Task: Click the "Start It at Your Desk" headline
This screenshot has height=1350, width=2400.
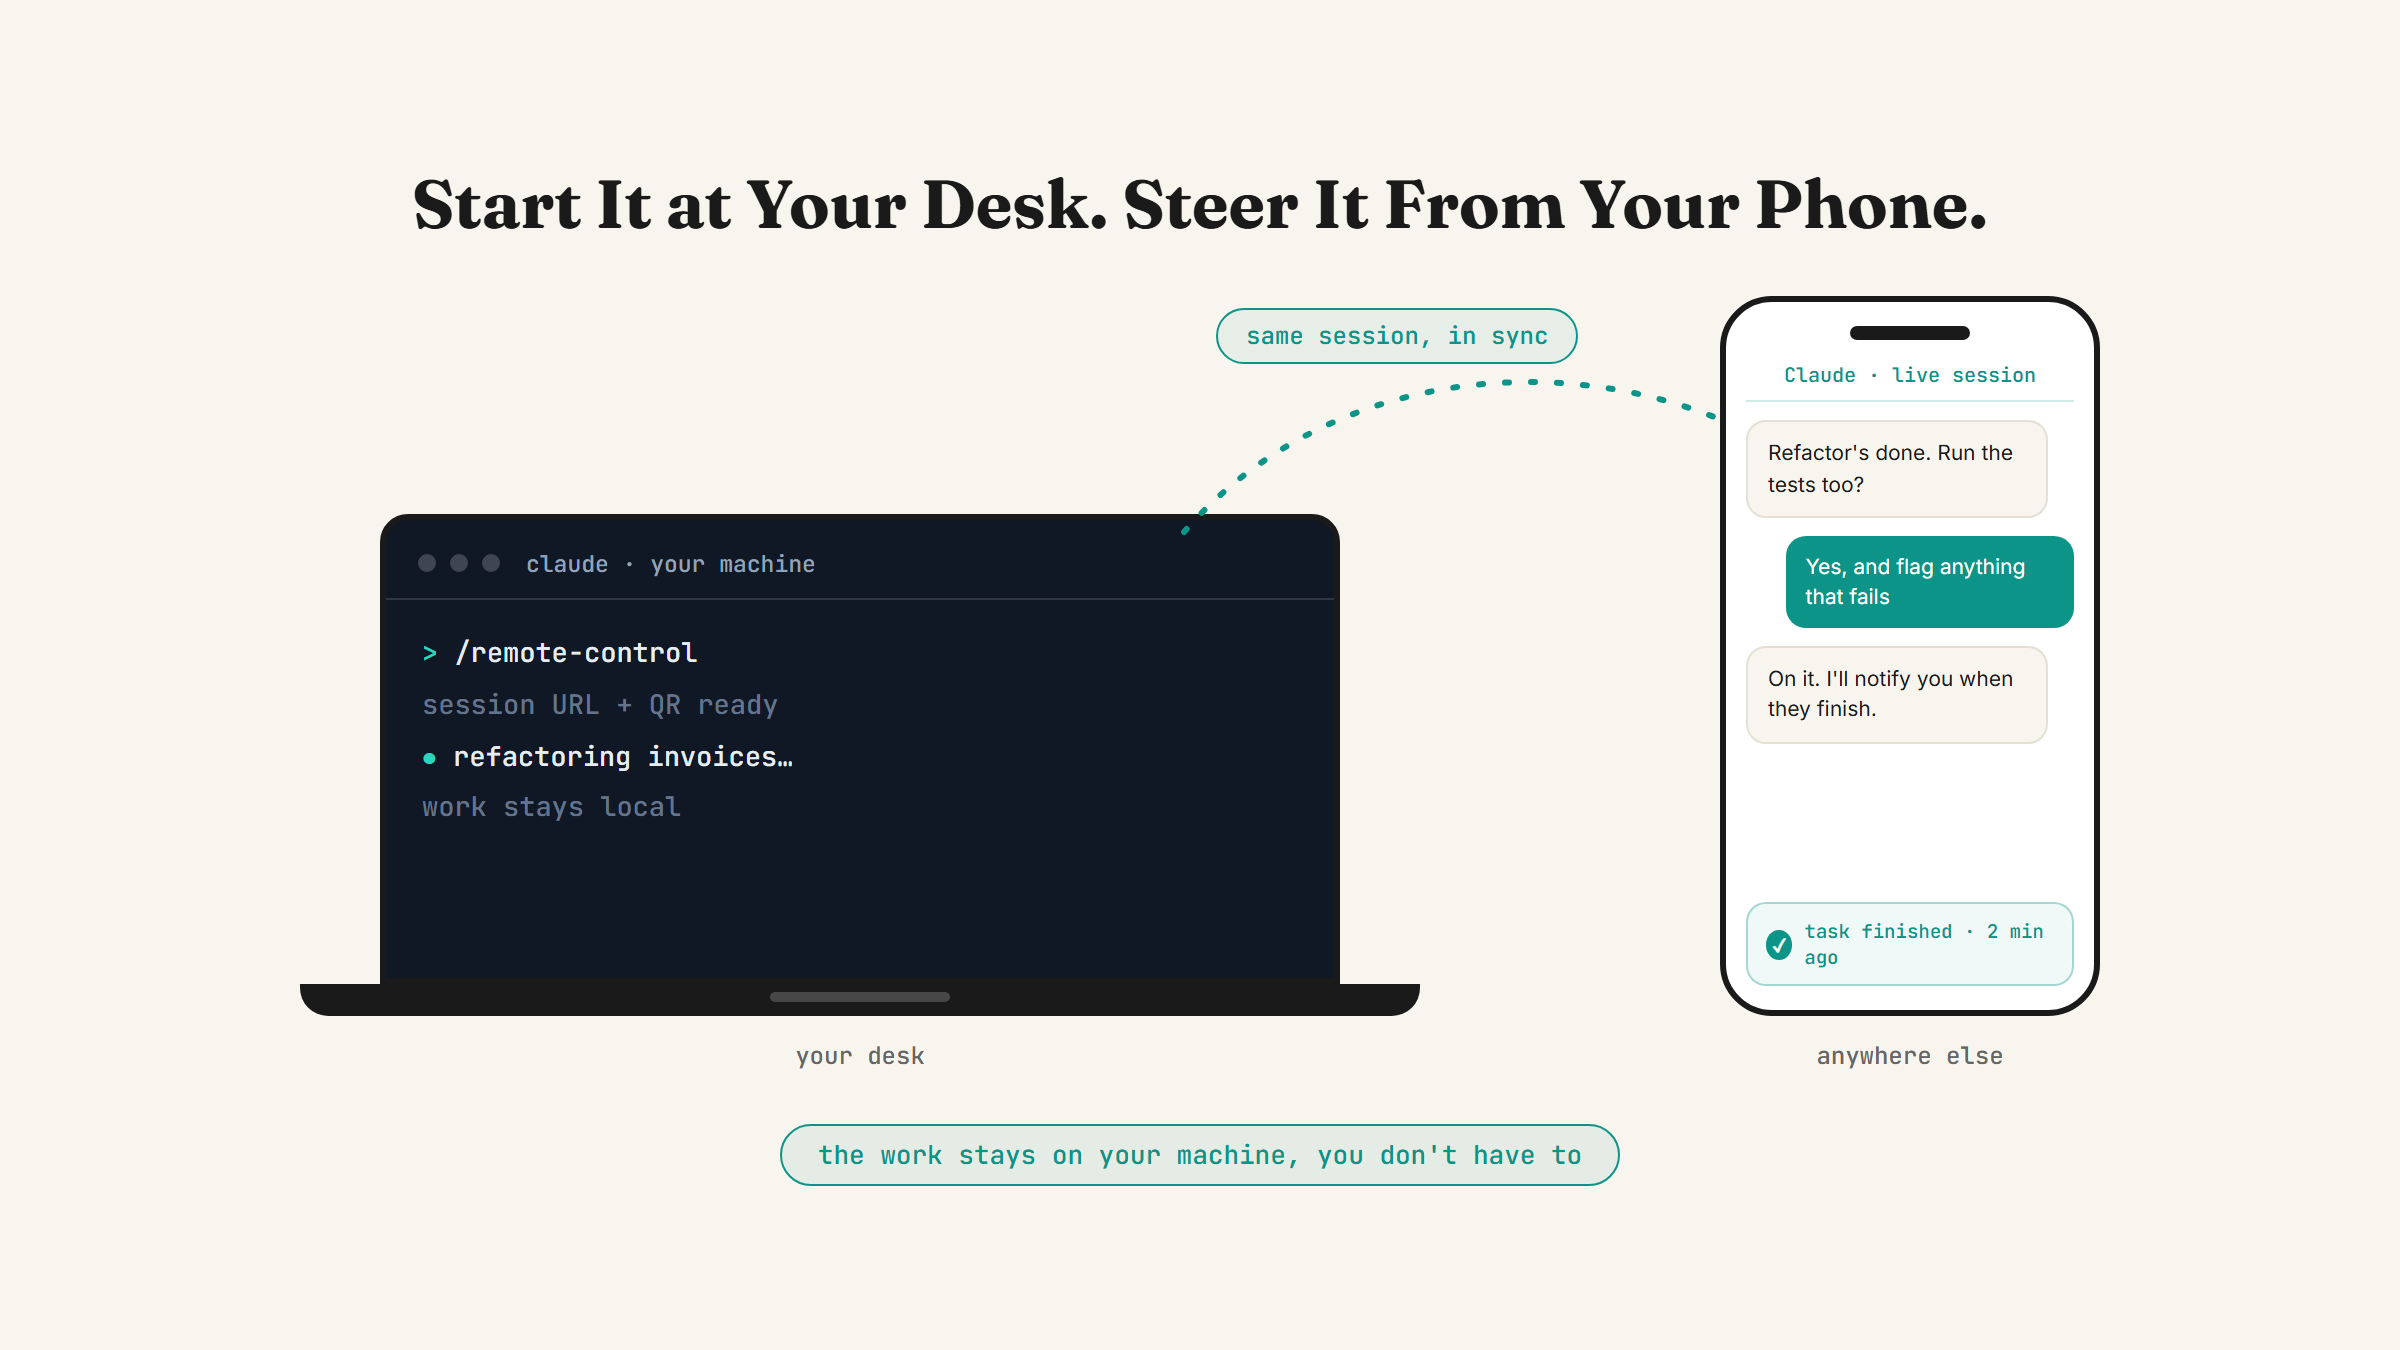Action: tap(1200, 205)
